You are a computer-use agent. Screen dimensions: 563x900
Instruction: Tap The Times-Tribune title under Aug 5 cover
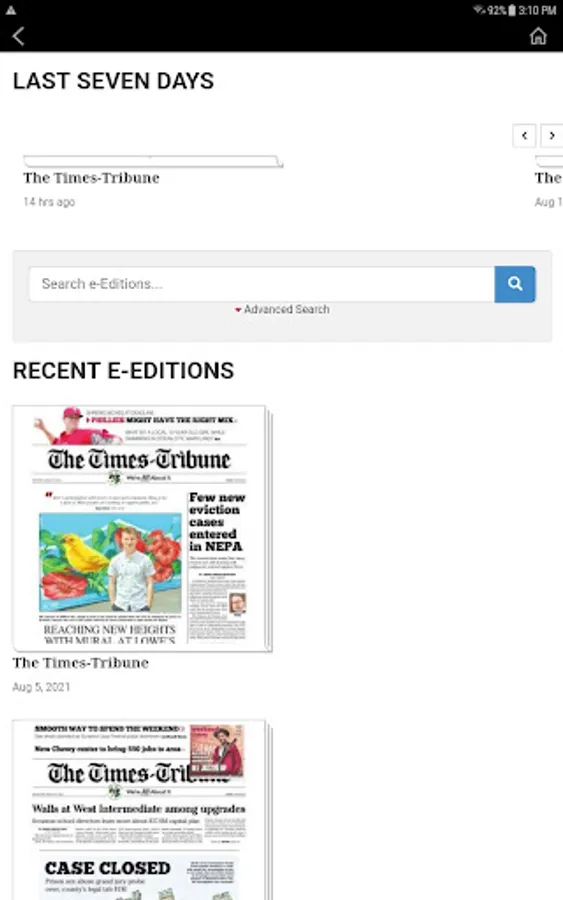click(x=80, y=663)
